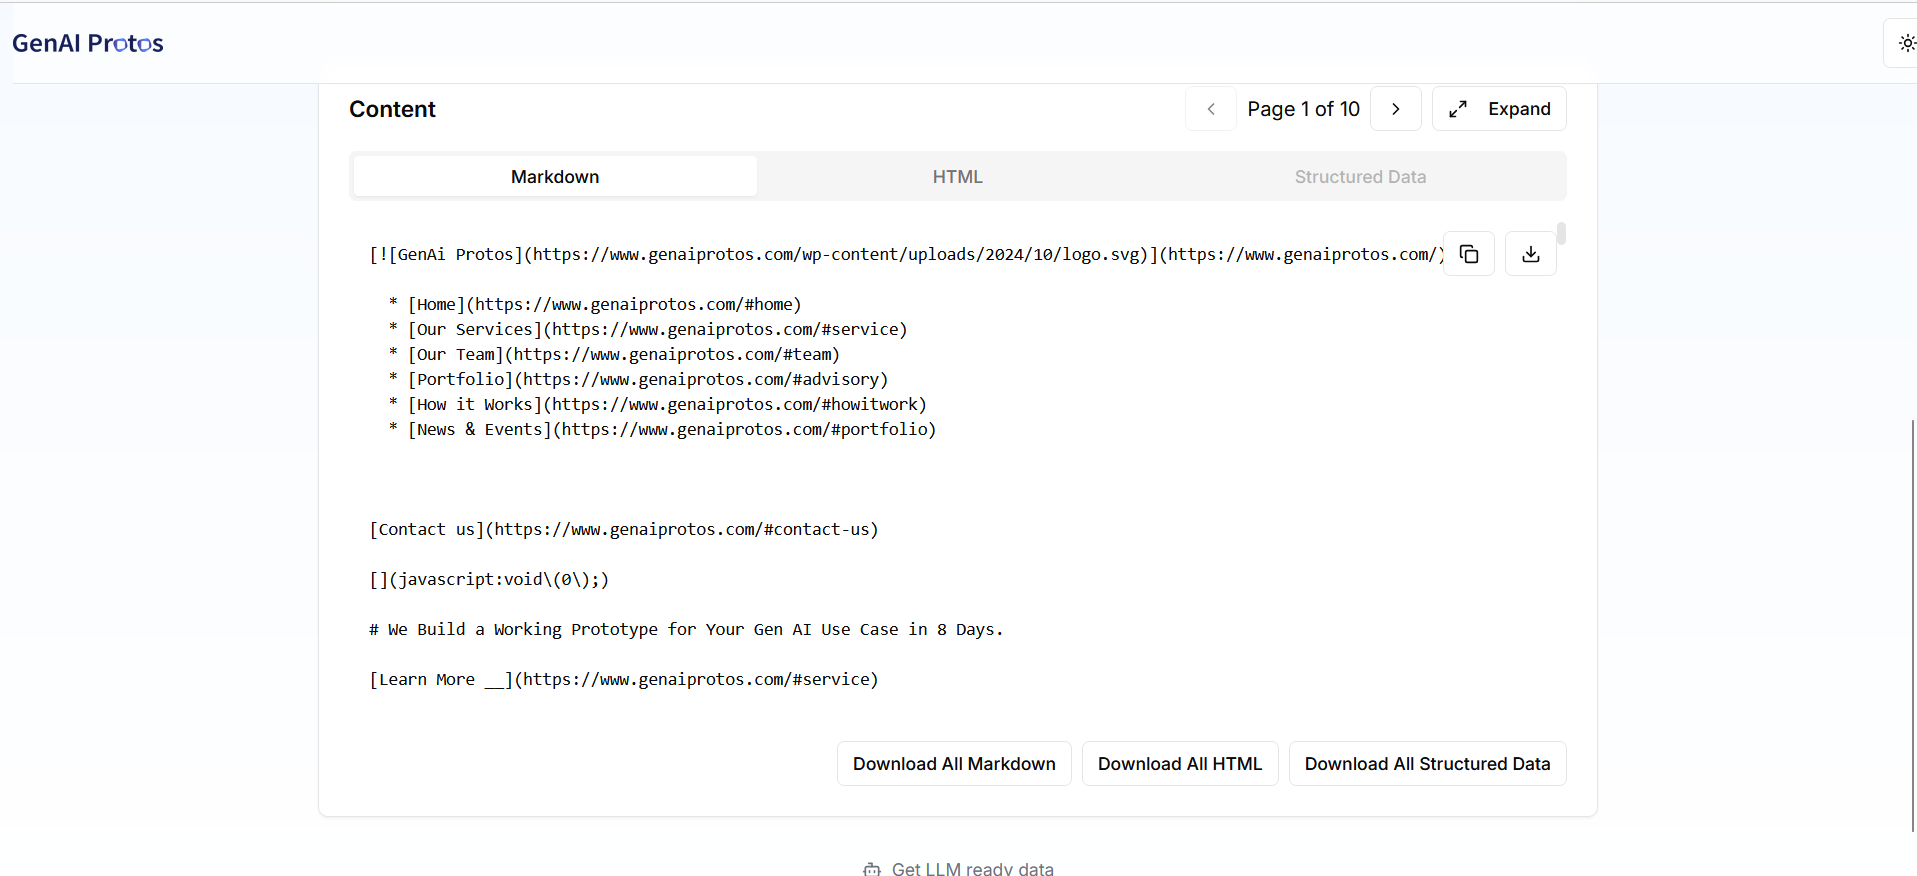This screenshot has width=1917, height=876.
Task: Go to previous page chevron
Action: click(x=1211, y=109)
